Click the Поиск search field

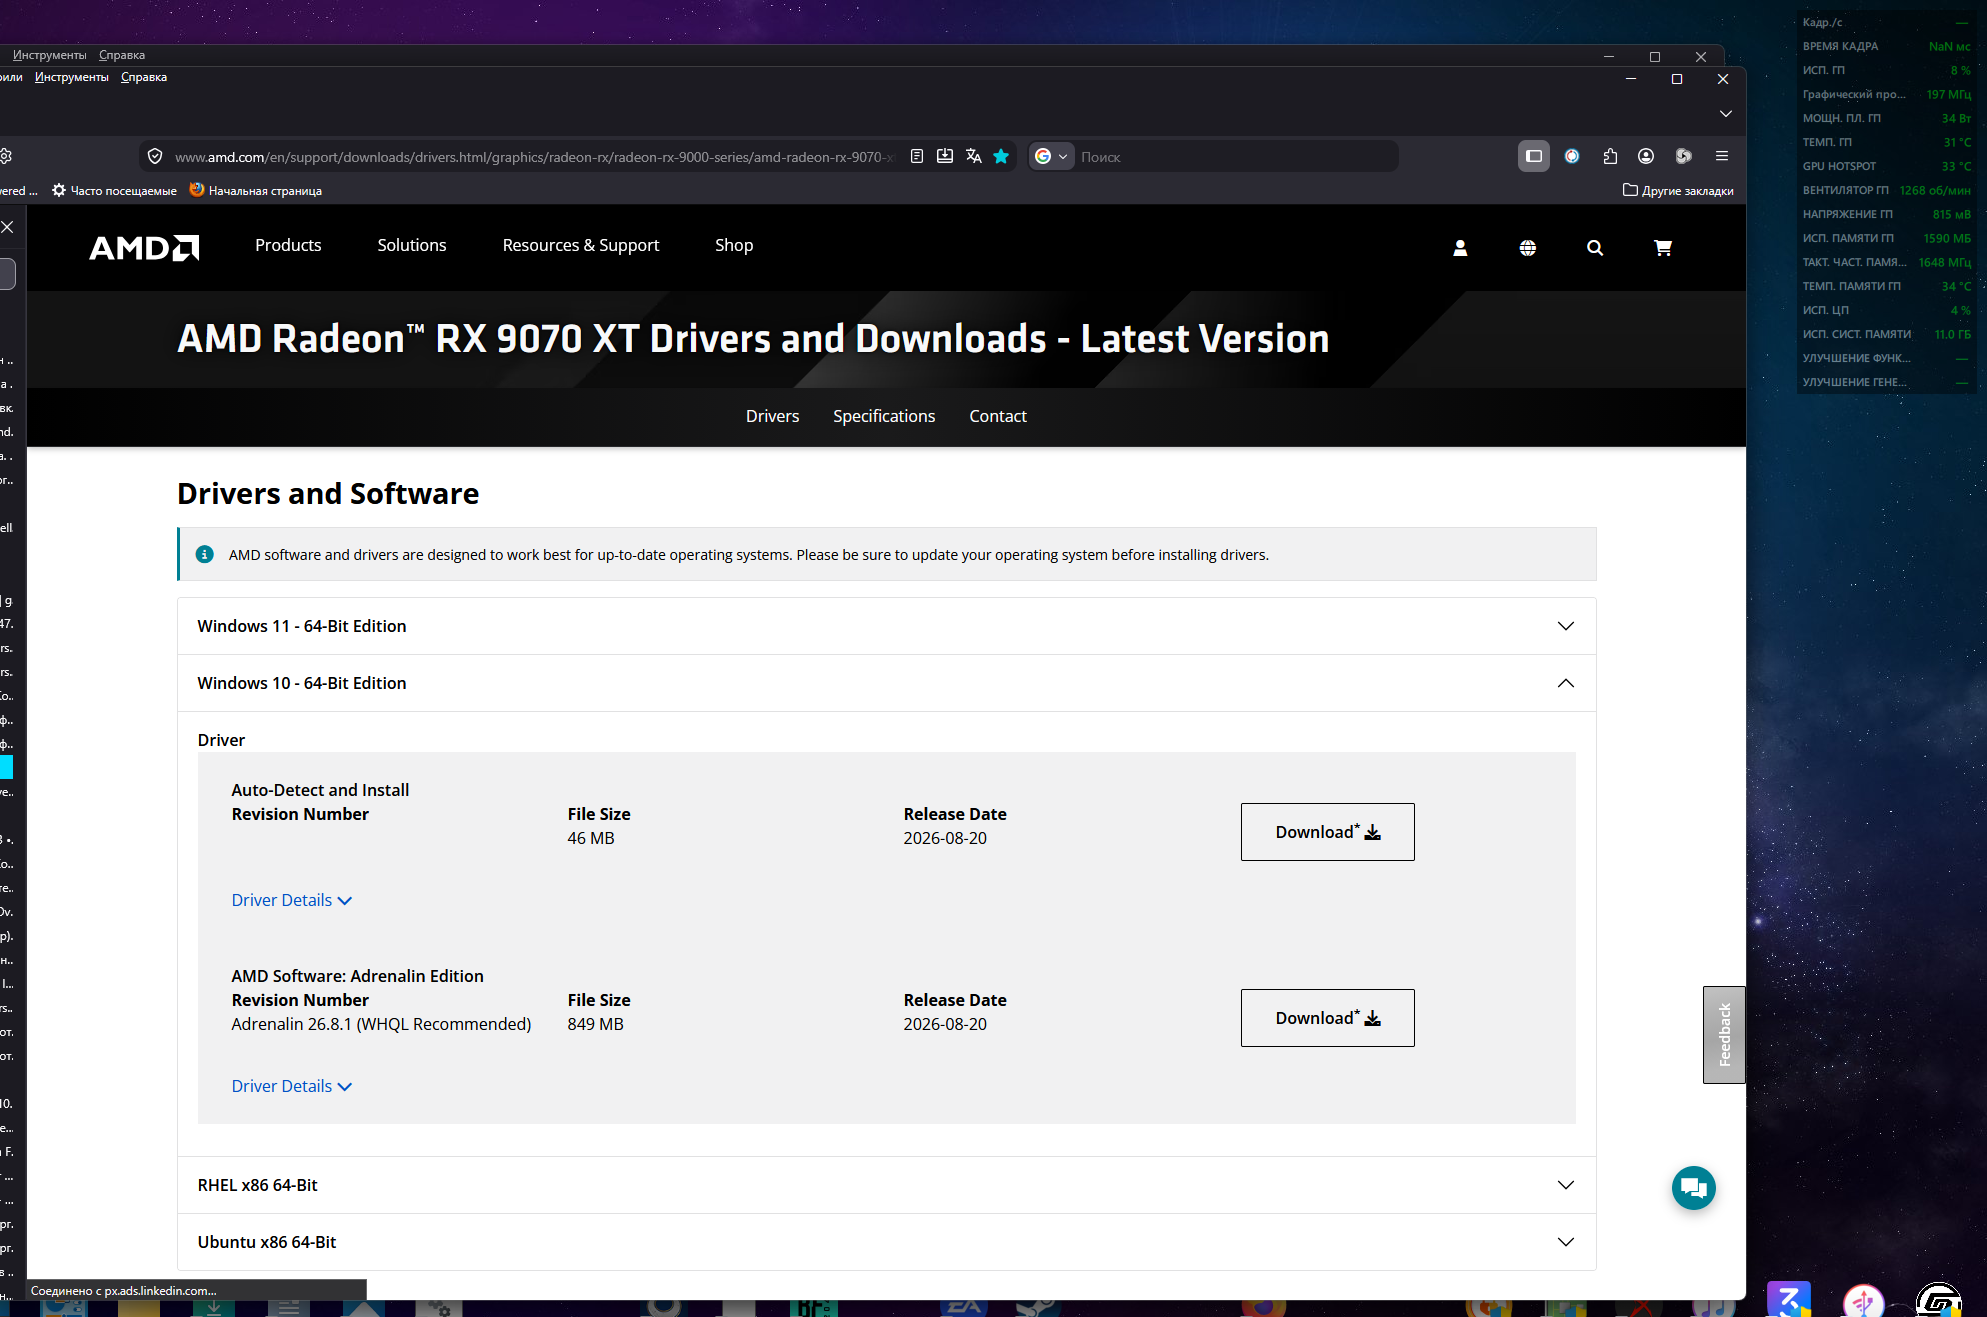[1234, 156]
